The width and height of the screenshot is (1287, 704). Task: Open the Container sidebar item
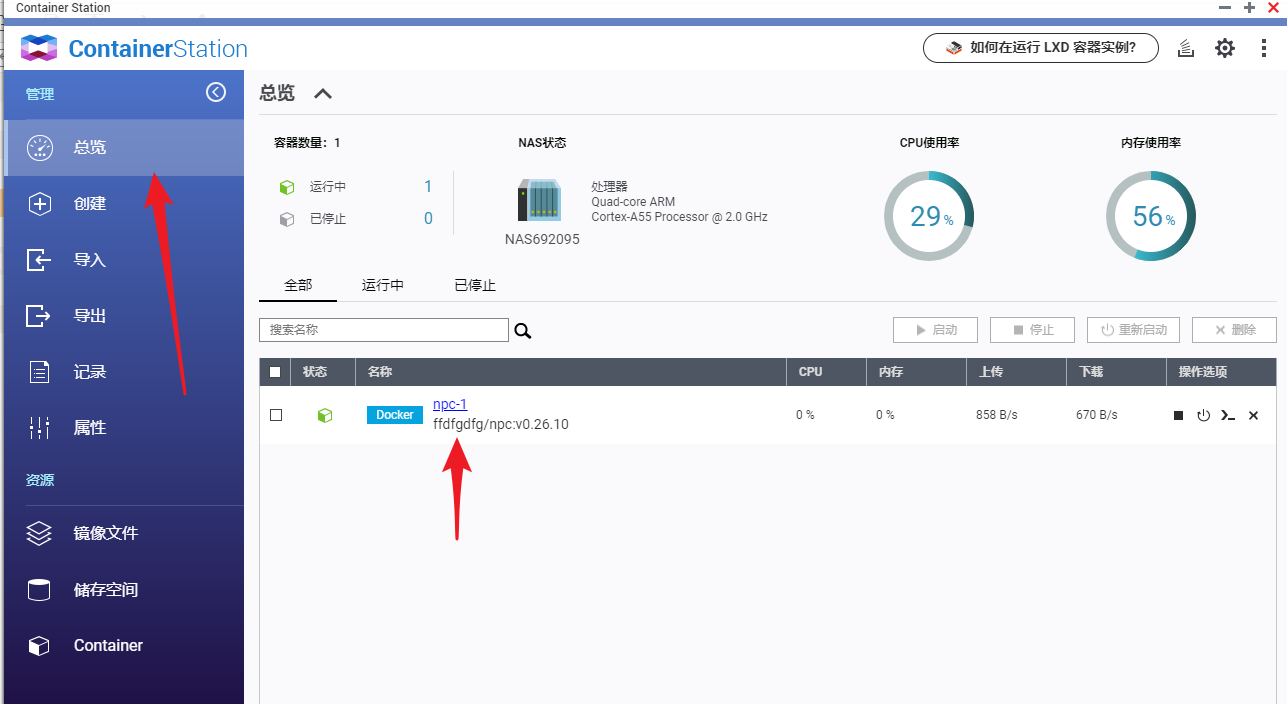(x=124, y=645)
